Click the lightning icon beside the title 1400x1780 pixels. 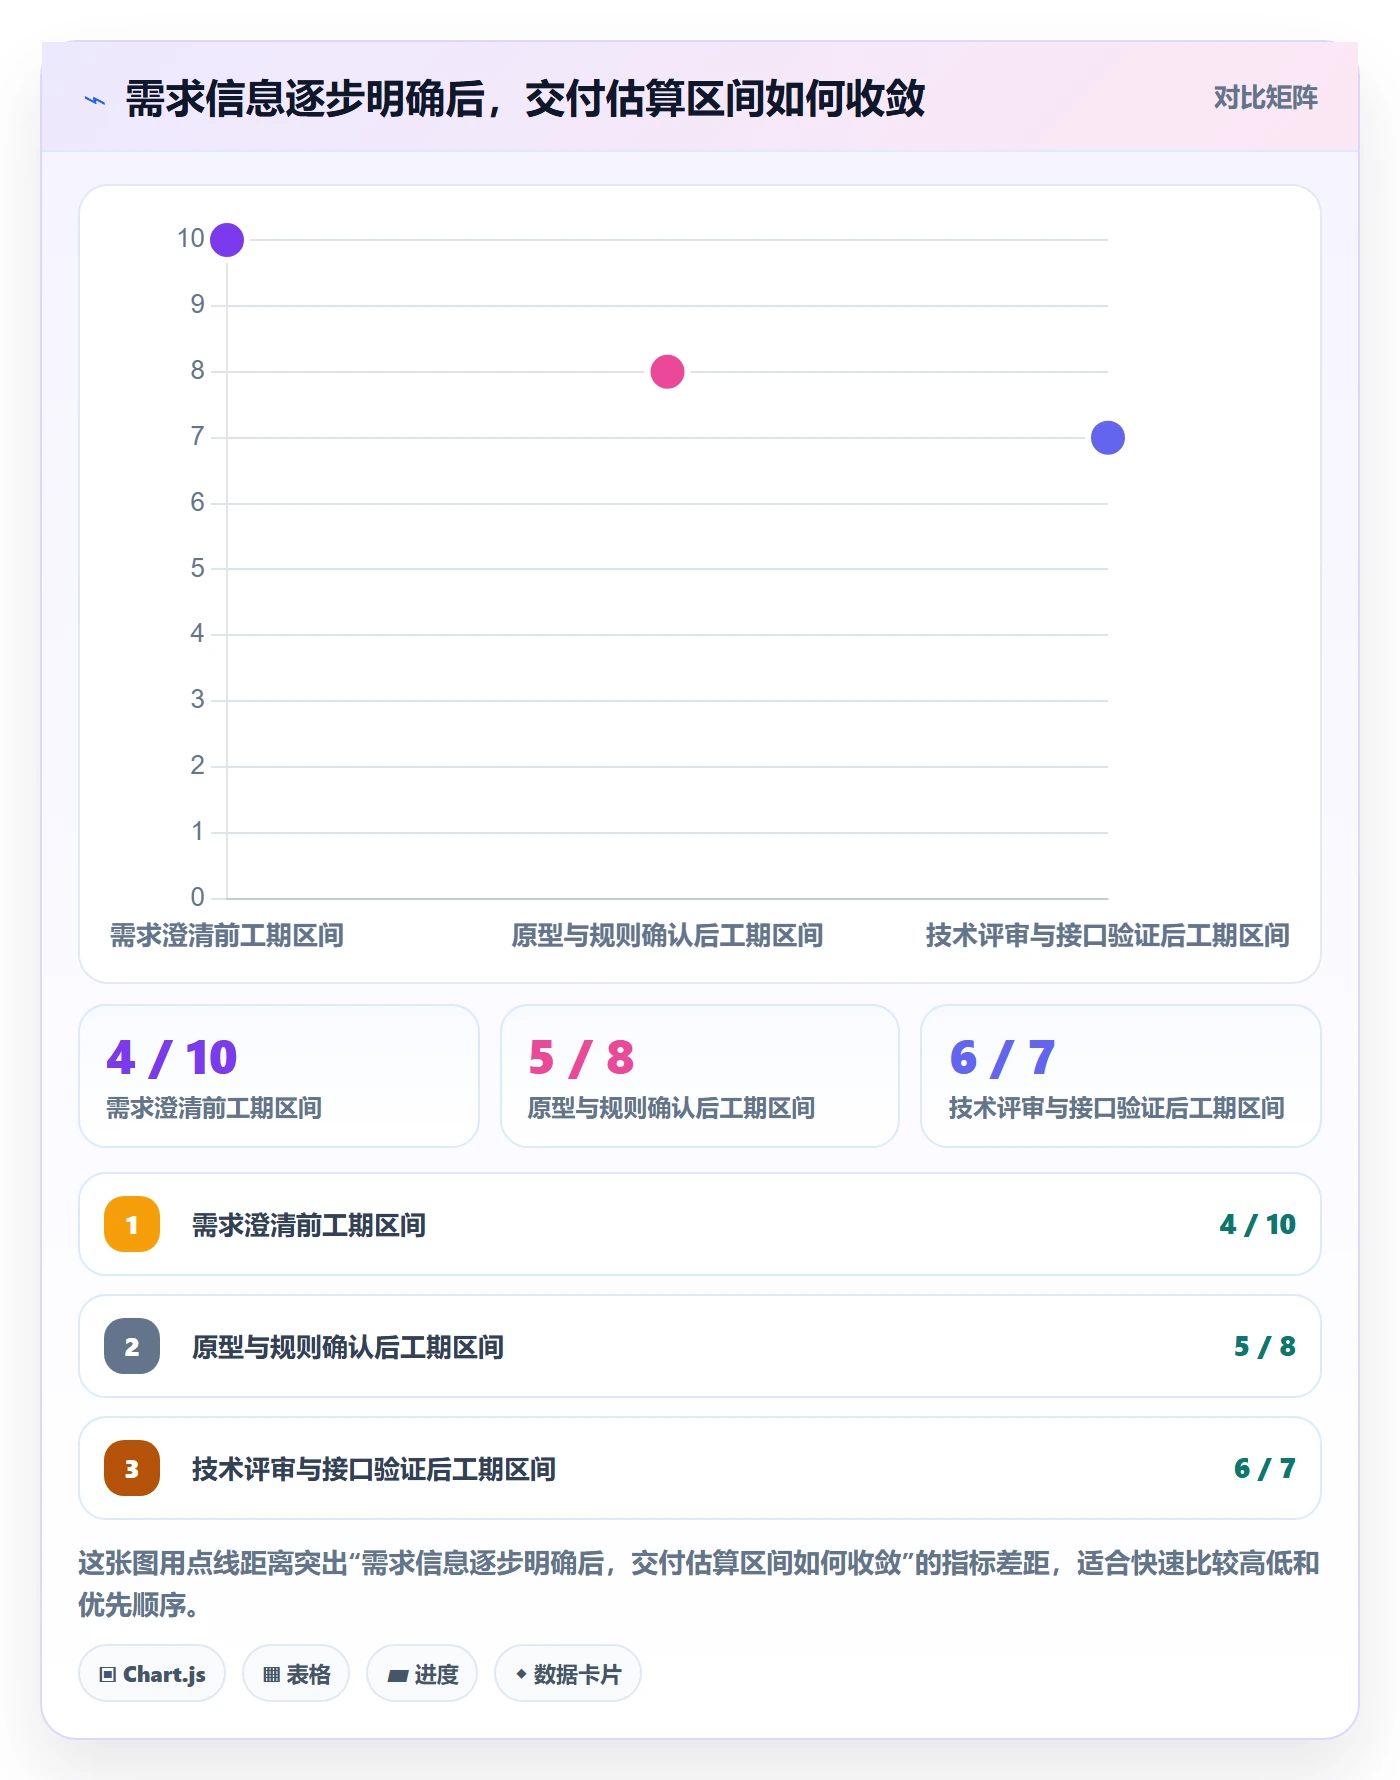click(x=95, y=100)
